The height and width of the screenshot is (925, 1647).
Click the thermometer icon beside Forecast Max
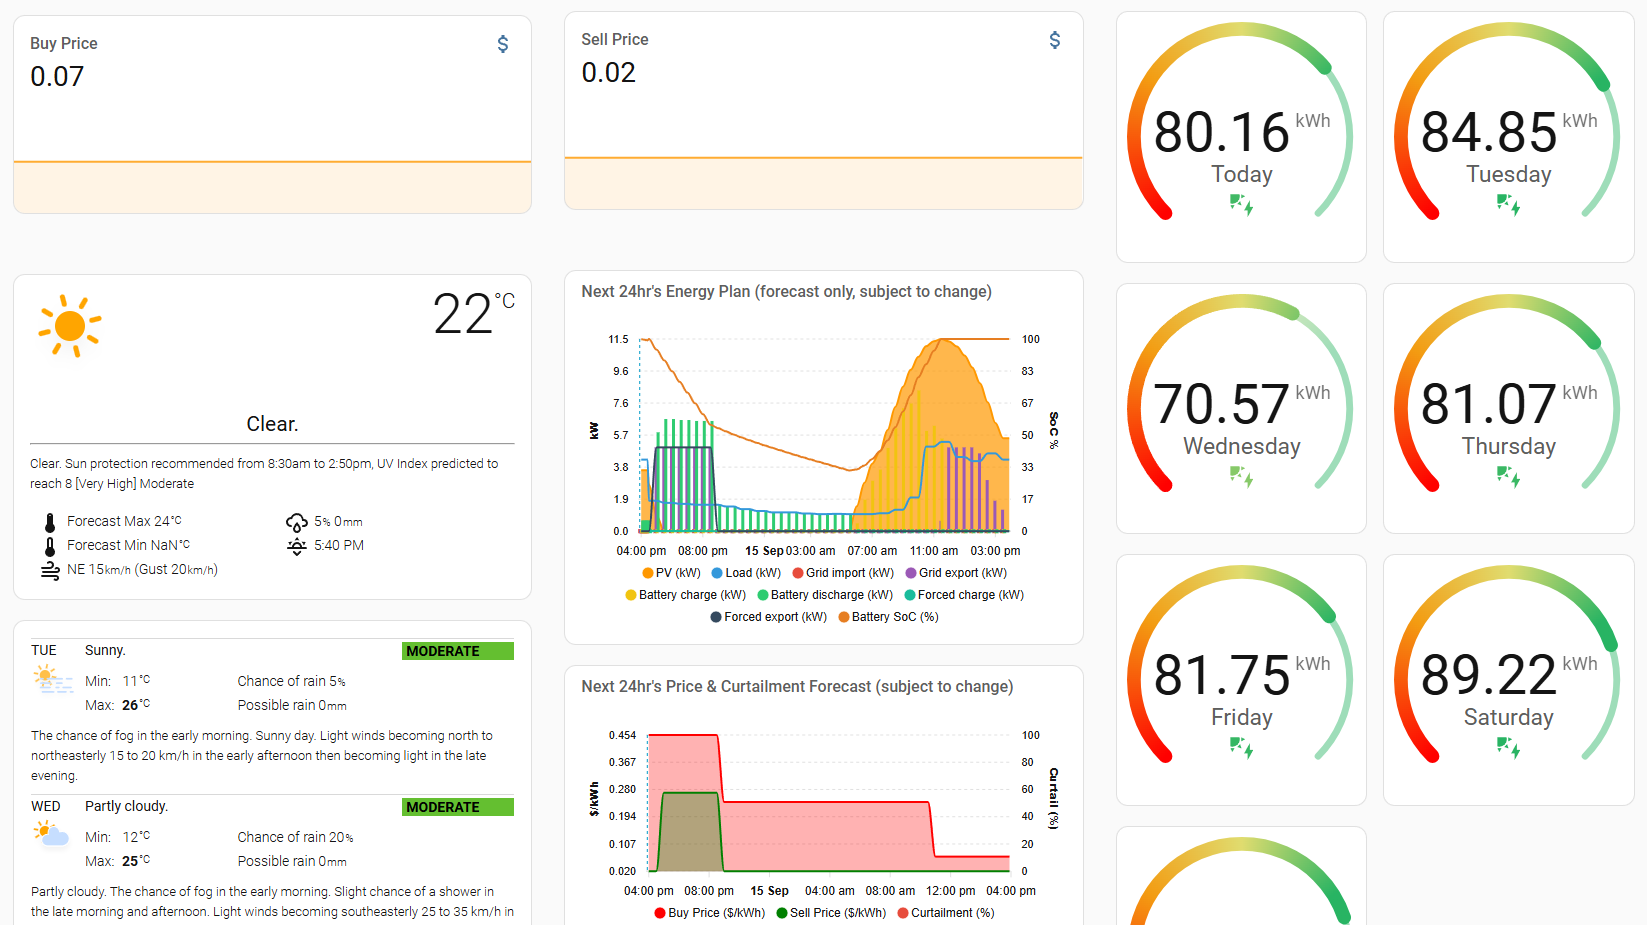pyautogui.click(x=50, y=522)
